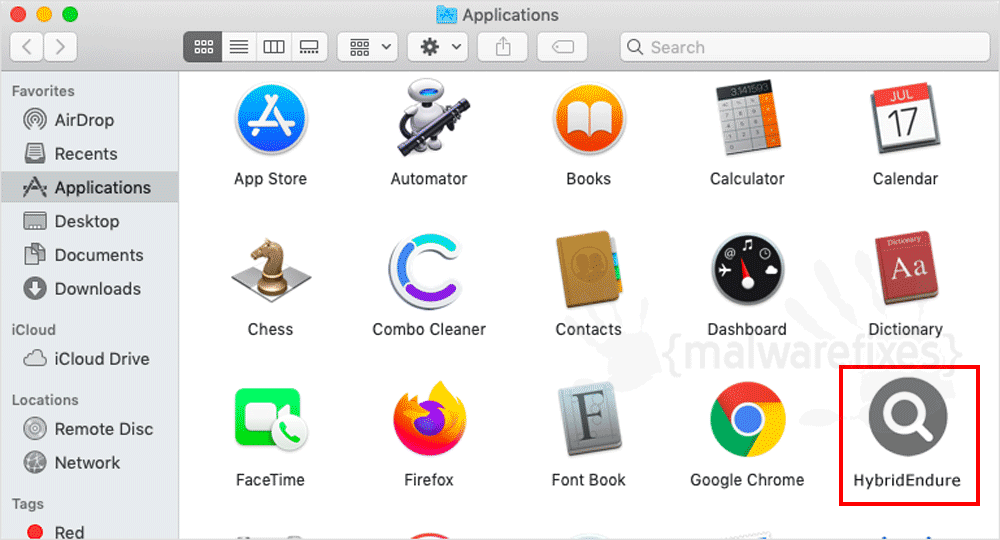This screenshot has height=540, width=1000.
Task: Open the group-by arrangement dropdown
Action: click(x=368, y=47)
